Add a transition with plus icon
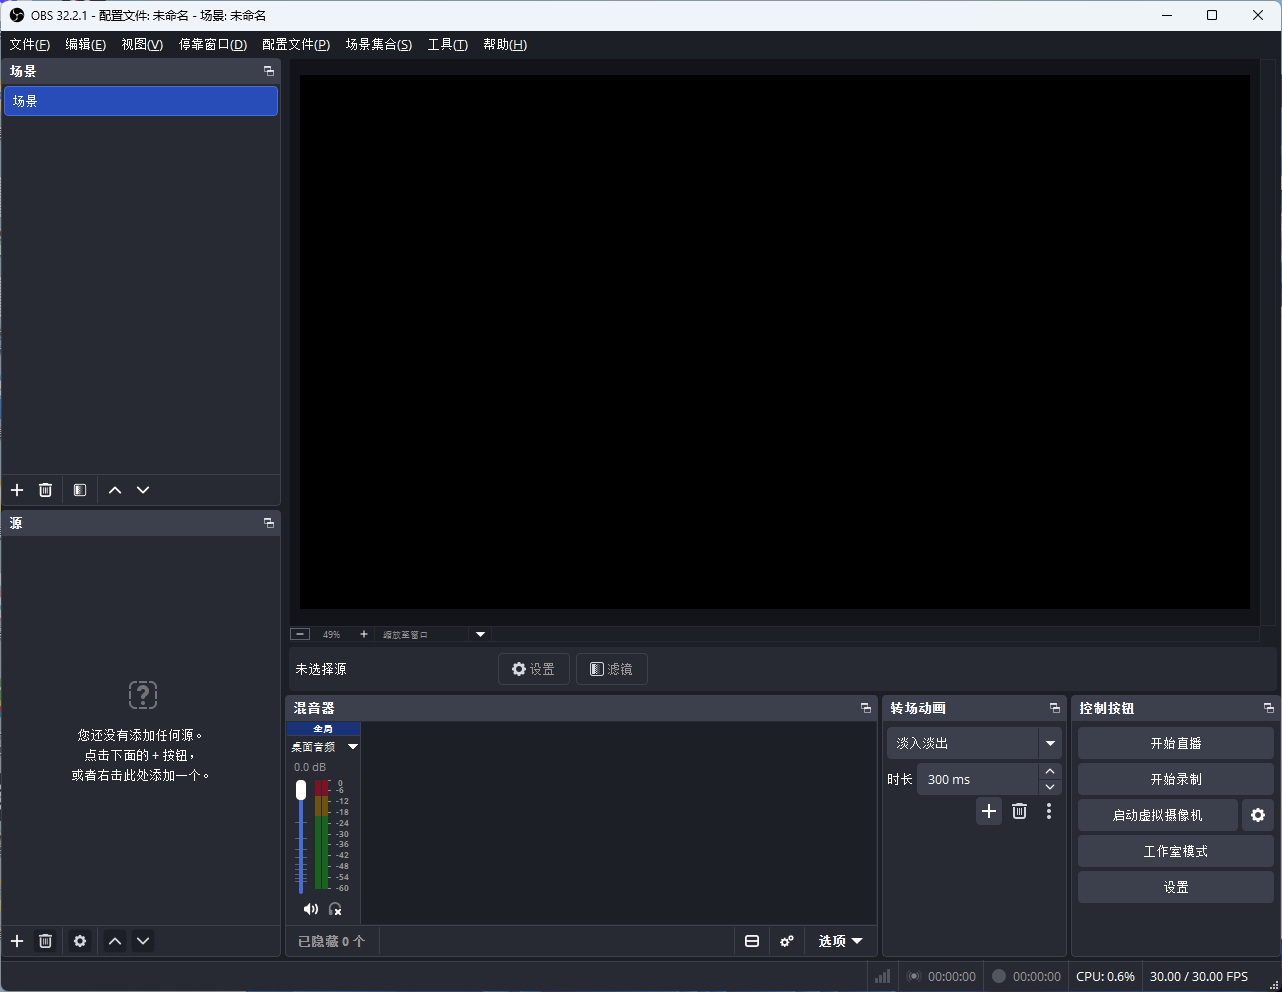Screen dimensions: 1282x992 tap(989, 811)
